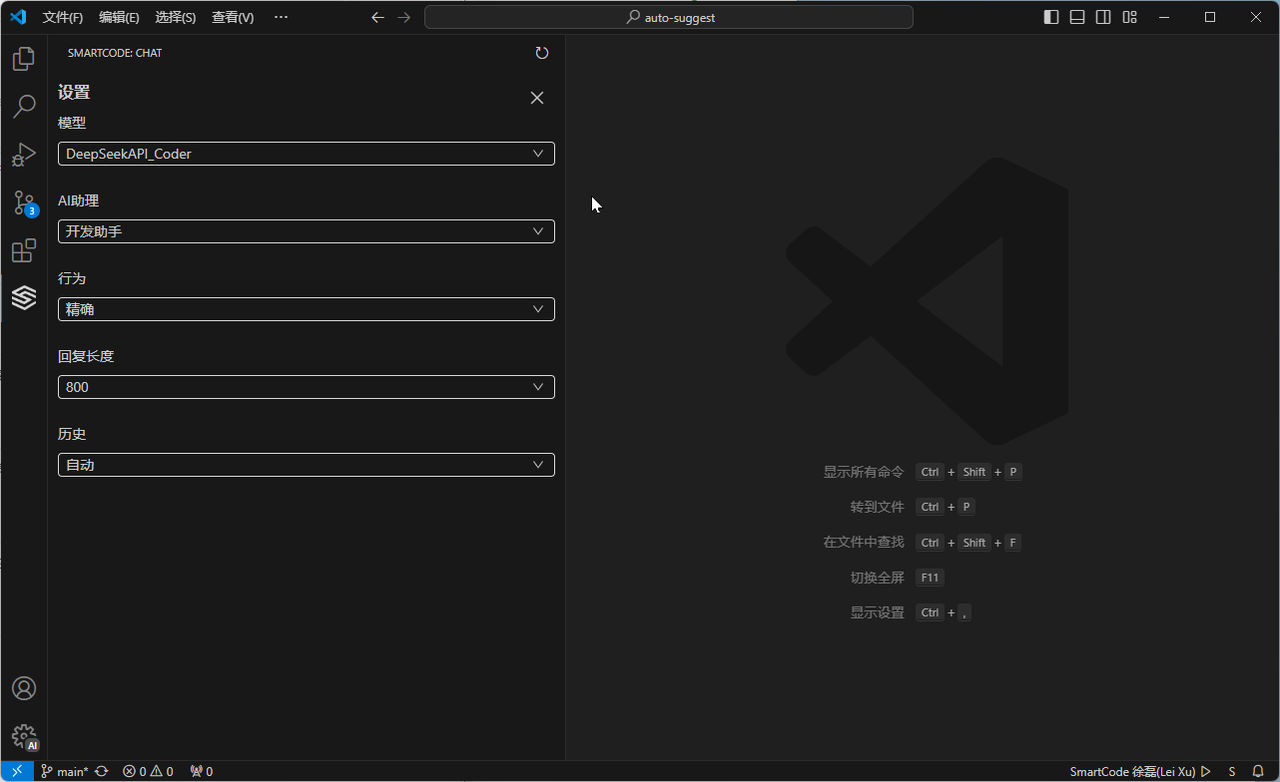Toggle the primary side bar layout icon
Viewport: 1280px width, 782px height.
[x=1051, y=17]
